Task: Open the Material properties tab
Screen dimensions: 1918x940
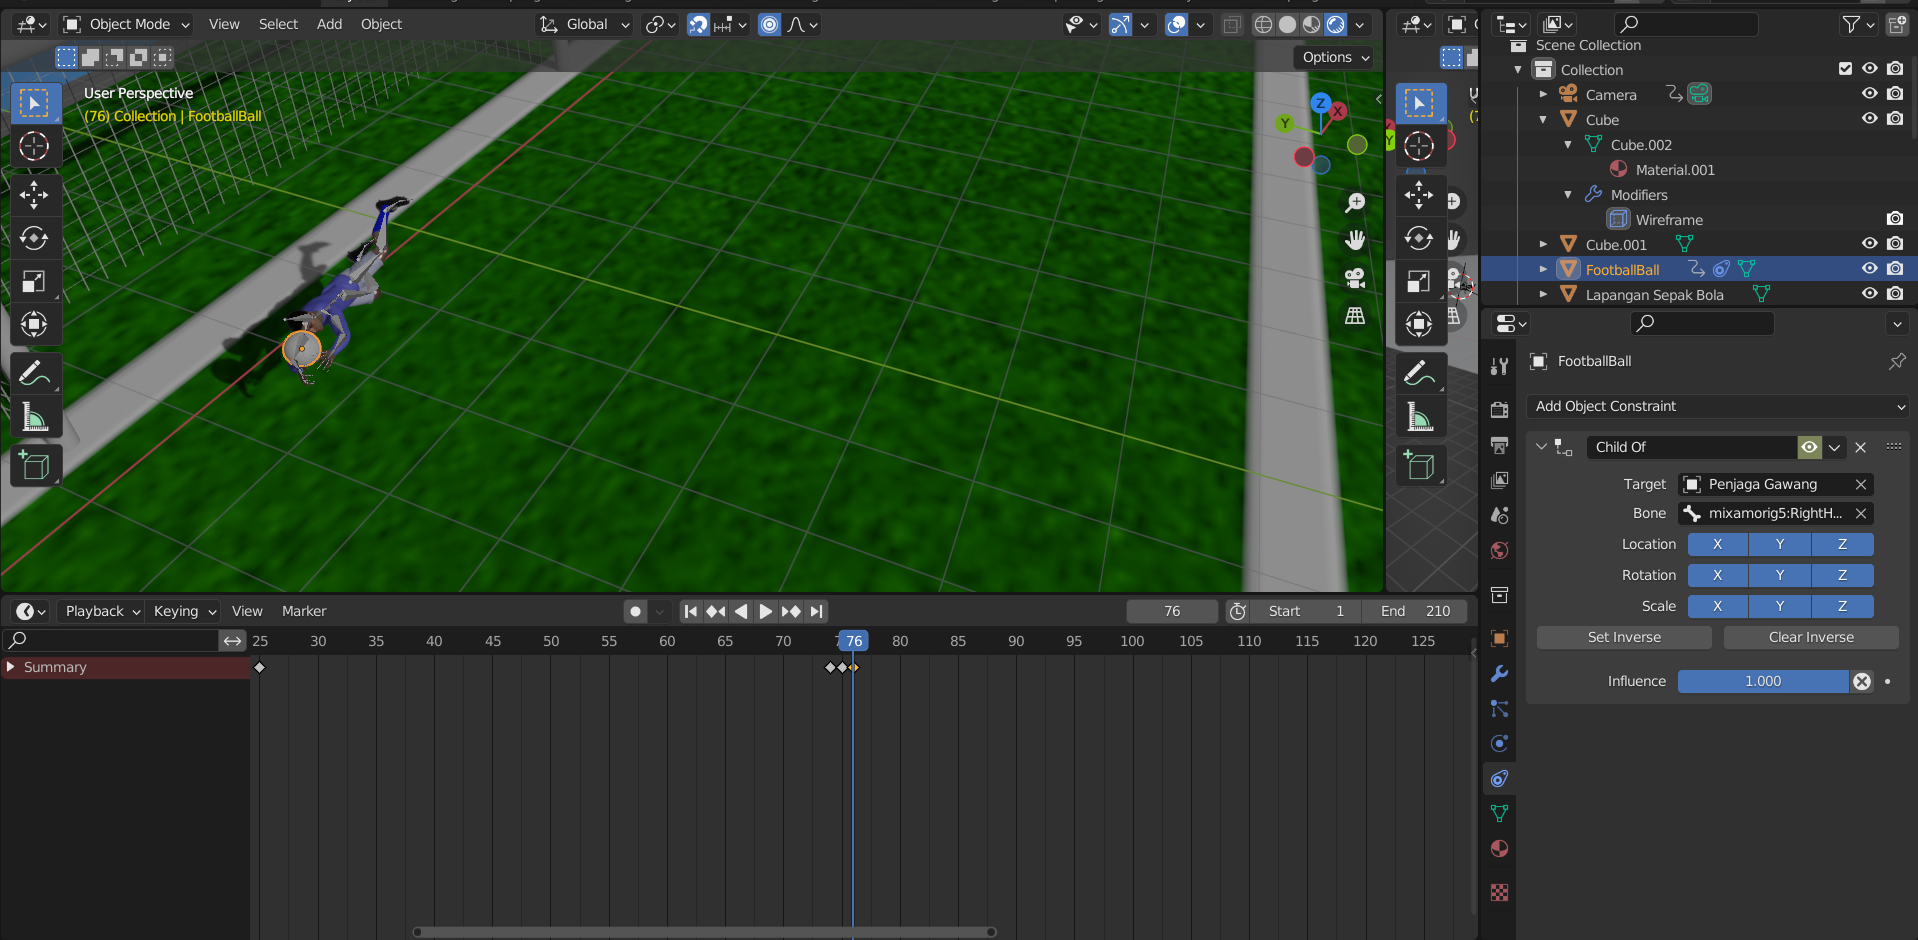Action: click(1499, 849)
